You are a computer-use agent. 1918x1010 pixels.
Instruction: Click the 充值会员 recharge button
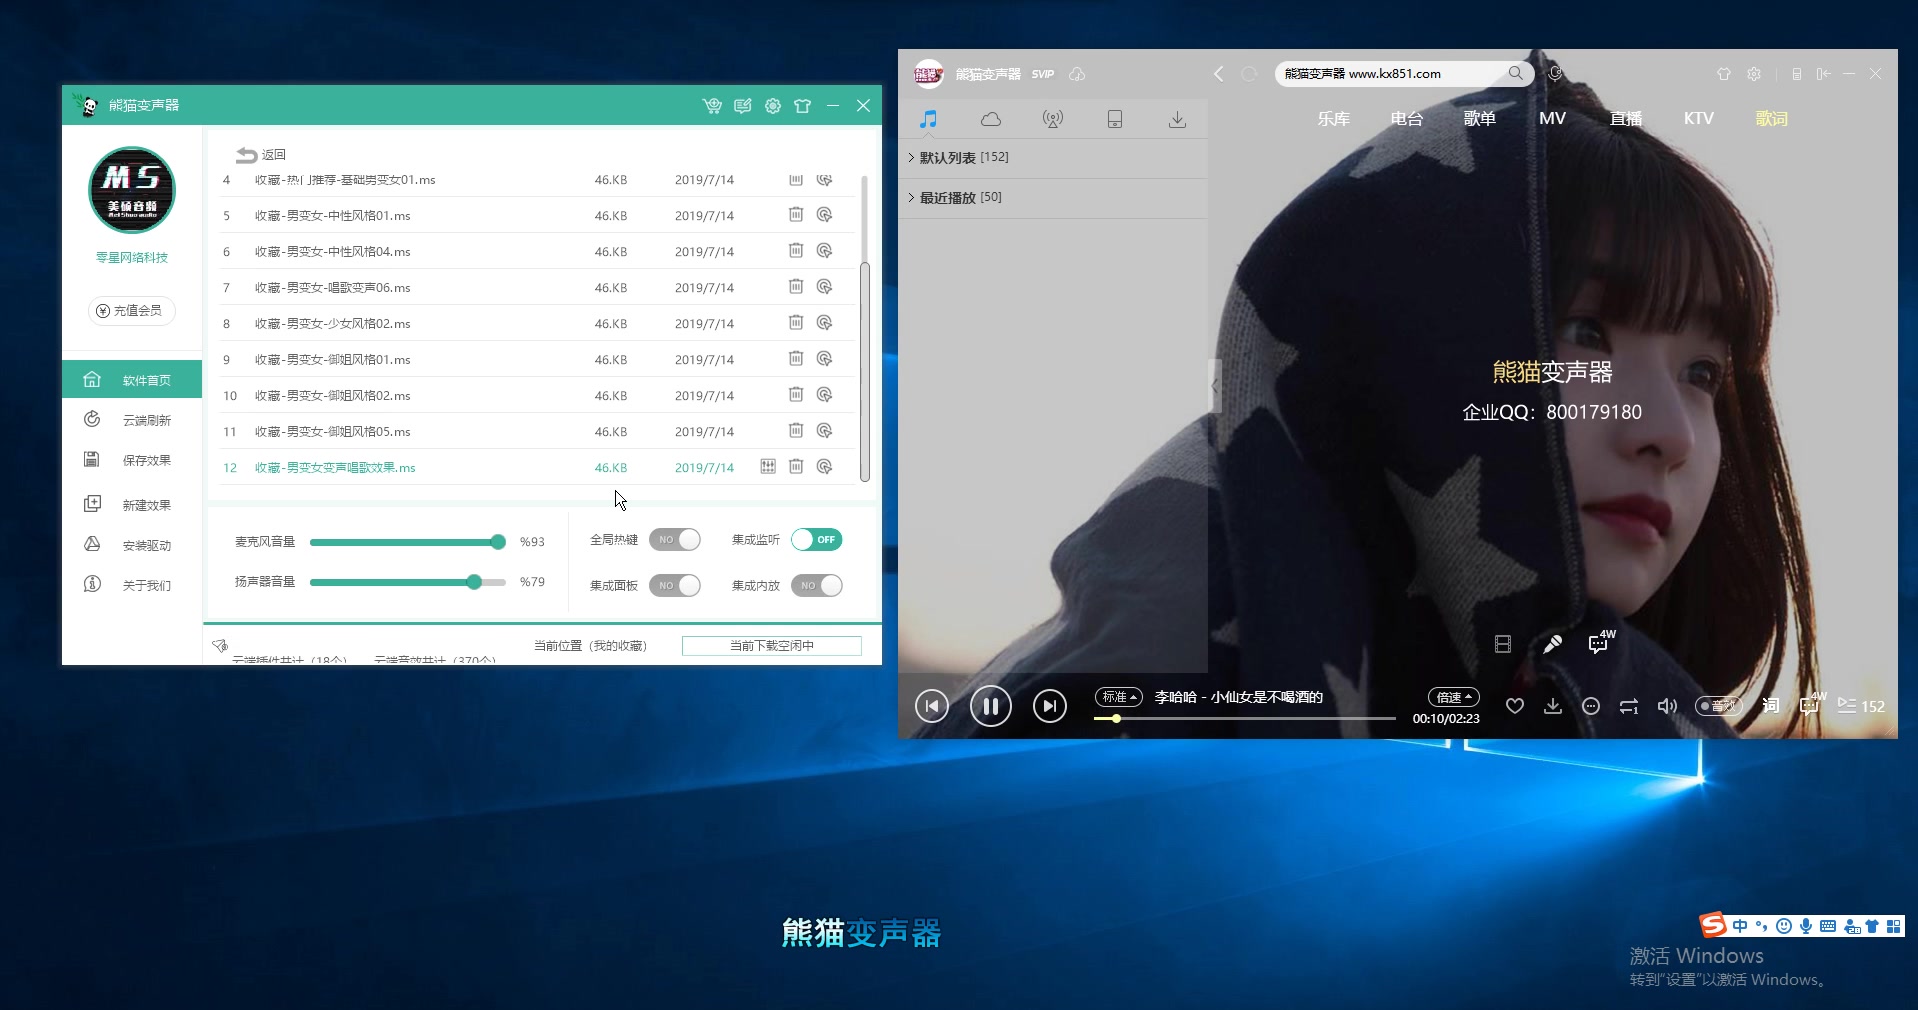pyautogui.click(x=131, y=311)
